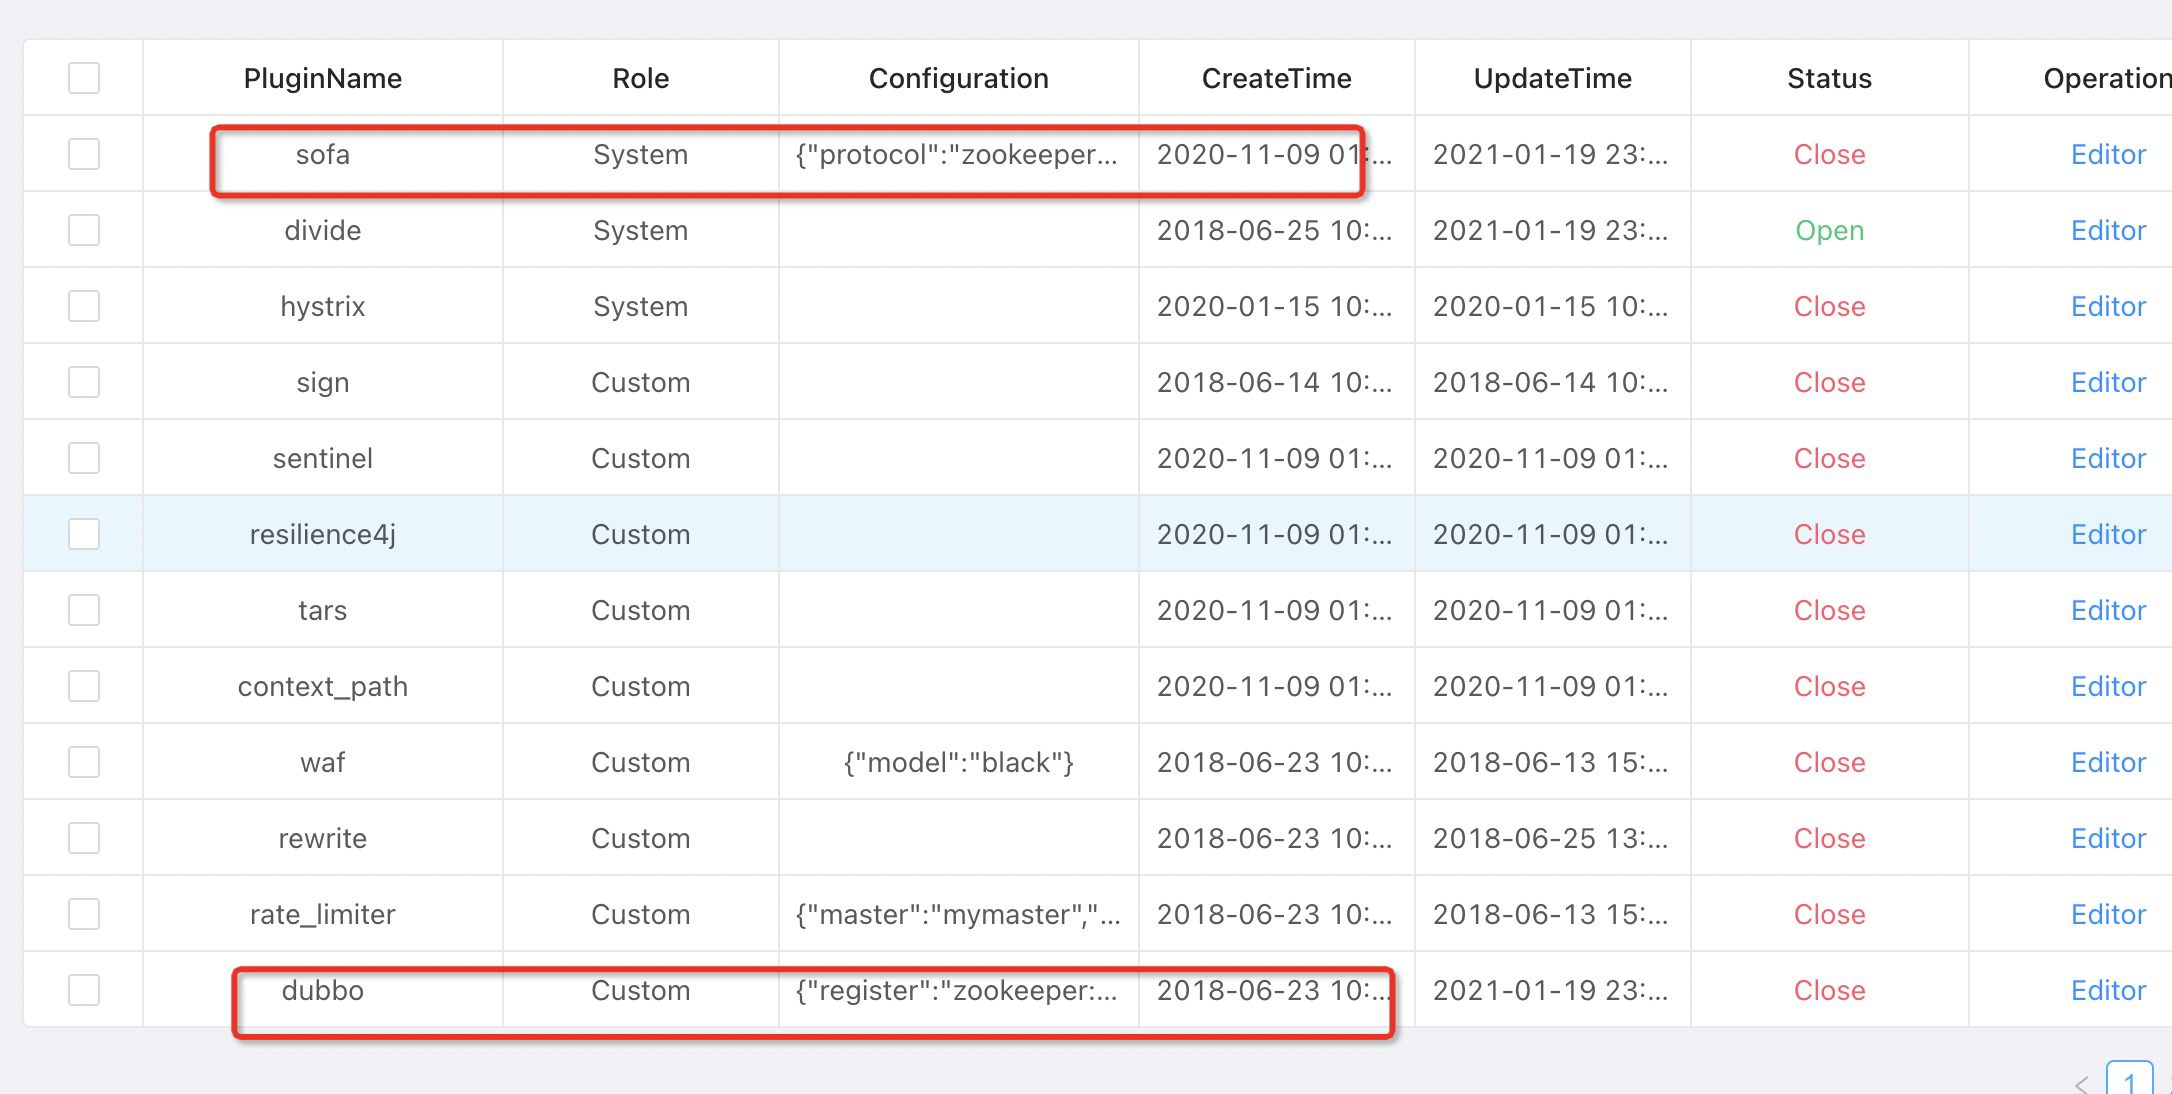Edit the context_path plugin entry
Screen dimensions: 2172x1094
point(2108,686)
